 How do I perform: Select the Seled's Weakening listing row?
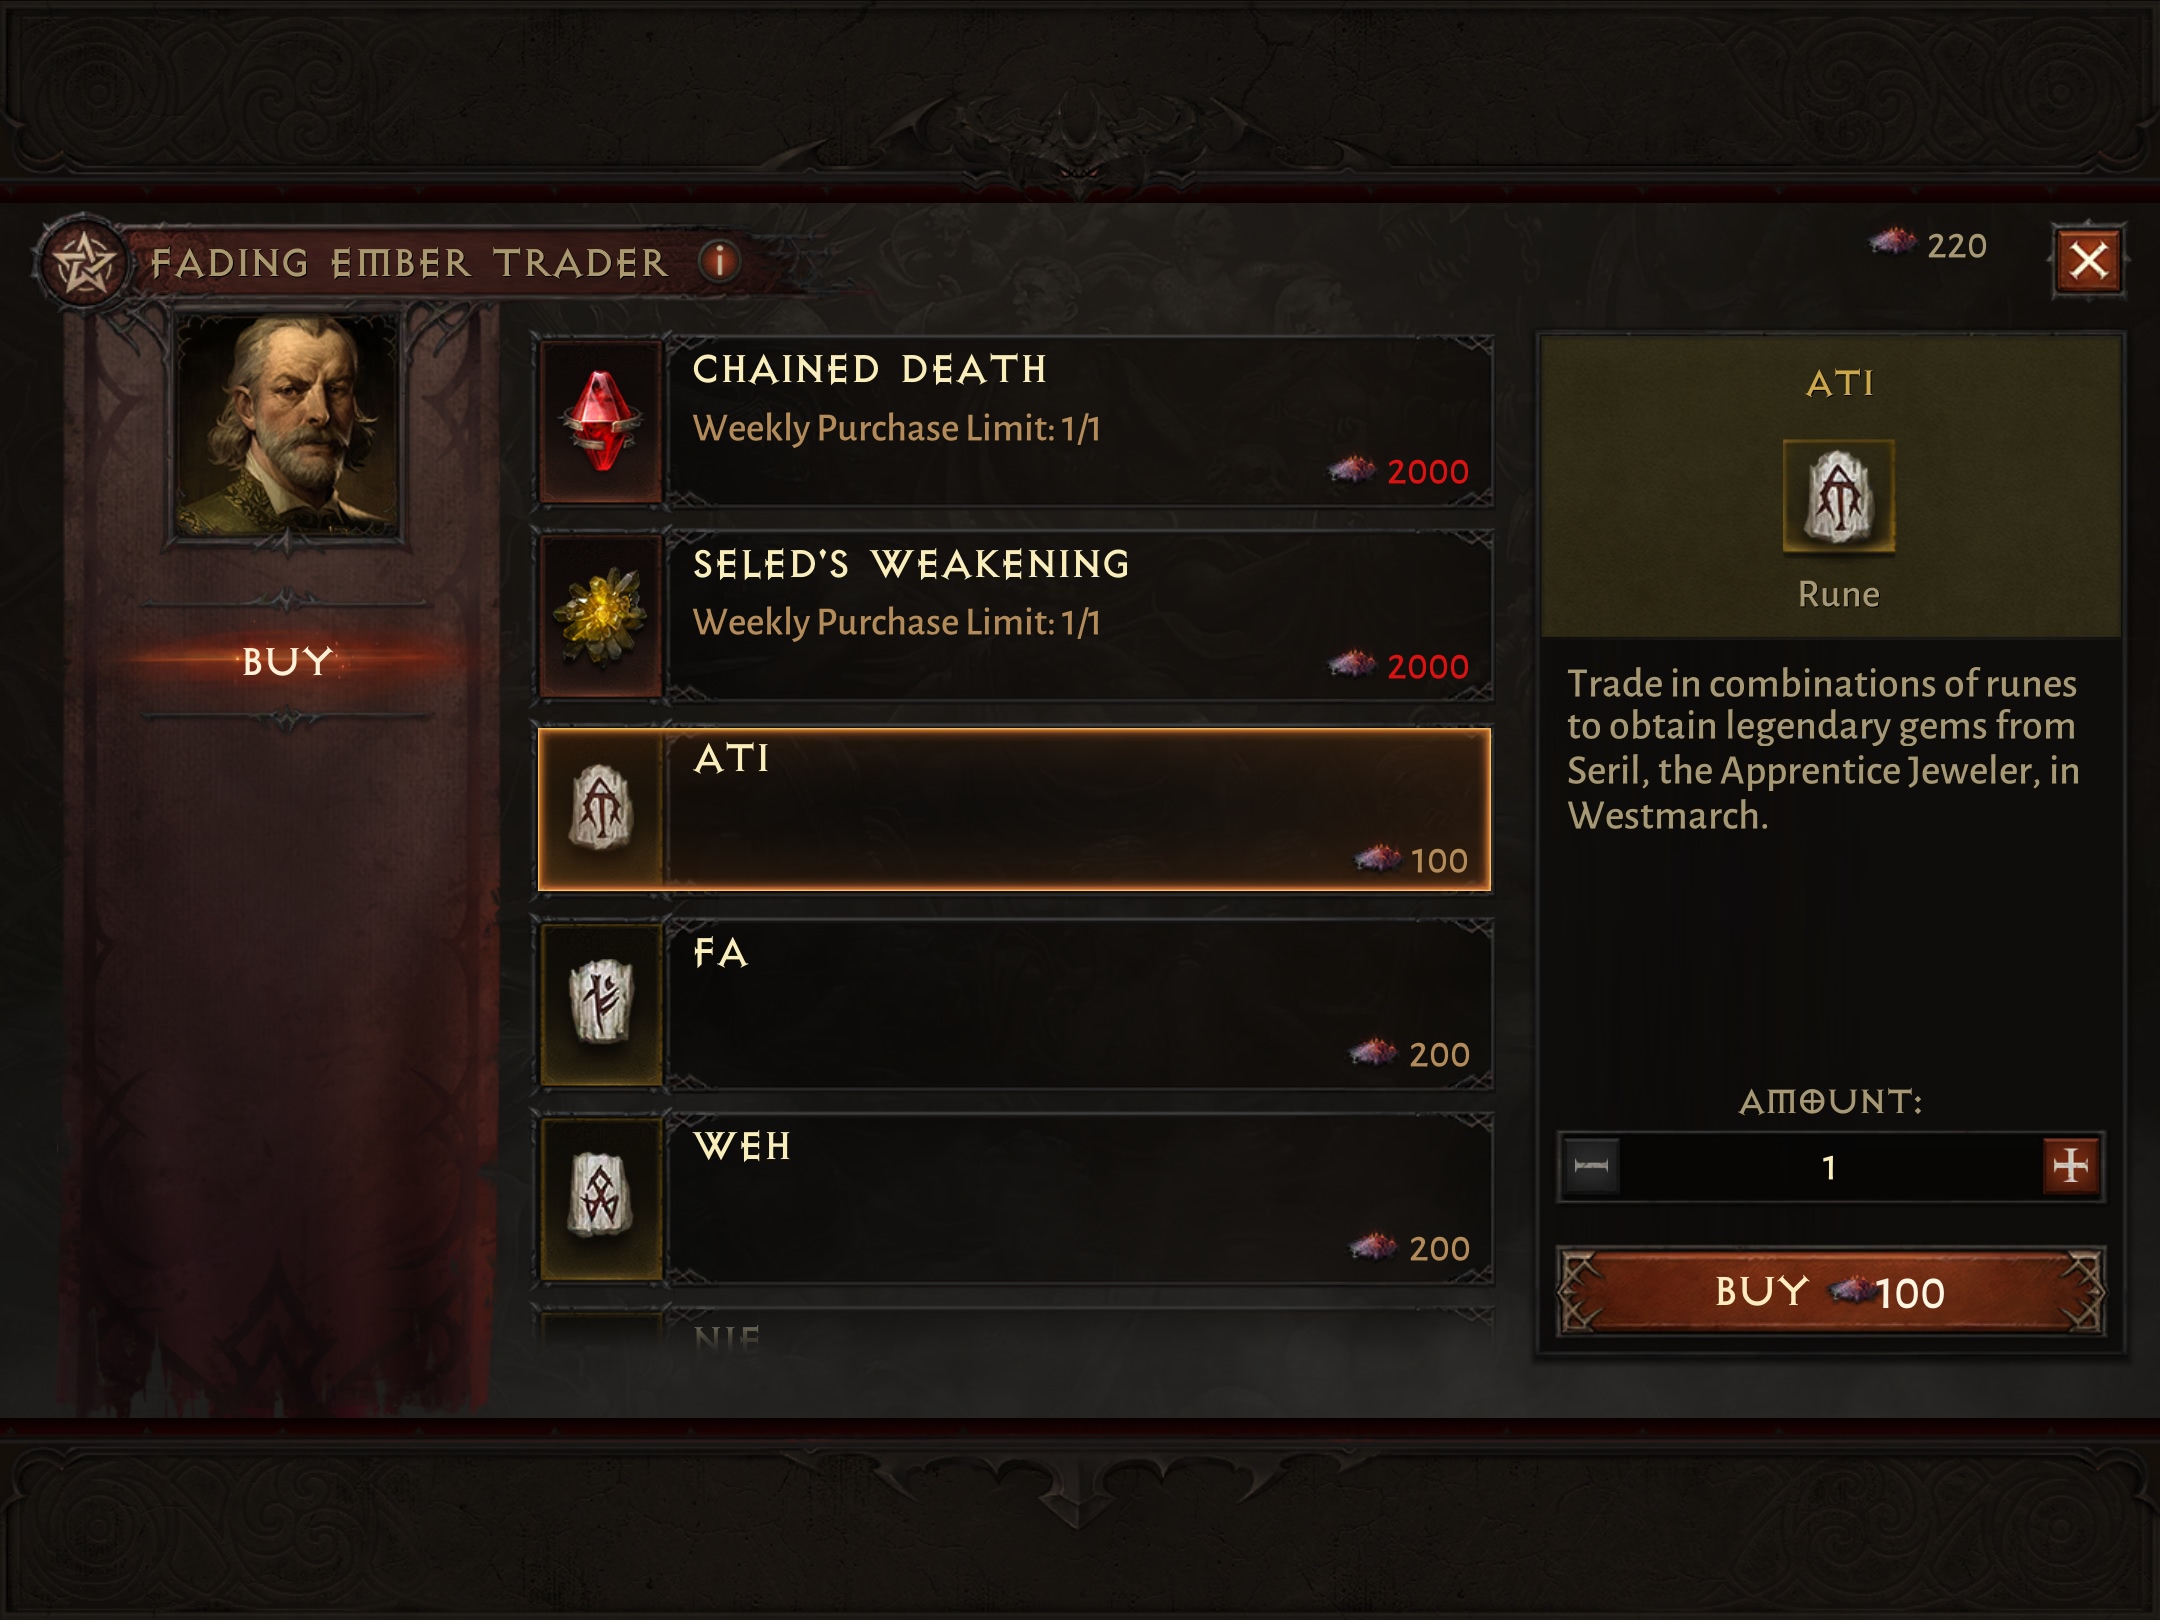(x=1014, y=616)
